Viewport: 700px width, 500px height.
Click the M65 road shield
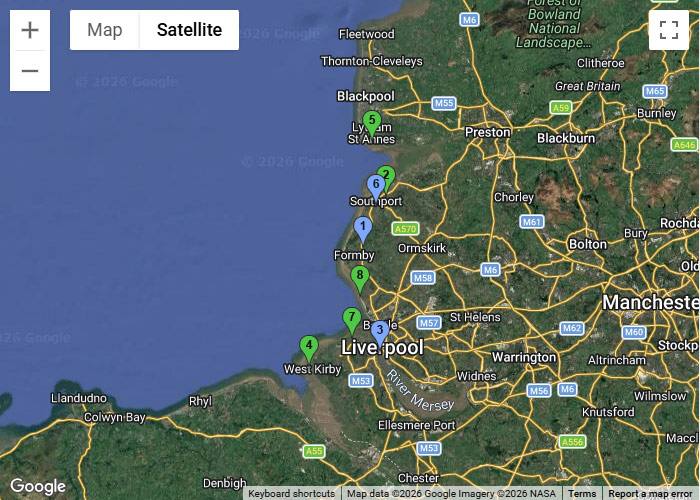[x=655, y=91]
